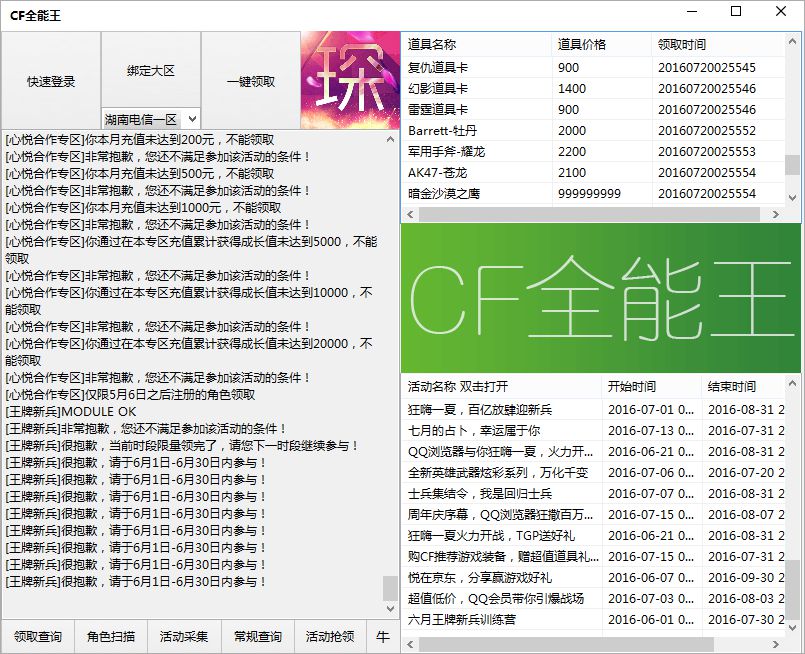Click the 常规查询 bottom button

click(x=258, y=637)
